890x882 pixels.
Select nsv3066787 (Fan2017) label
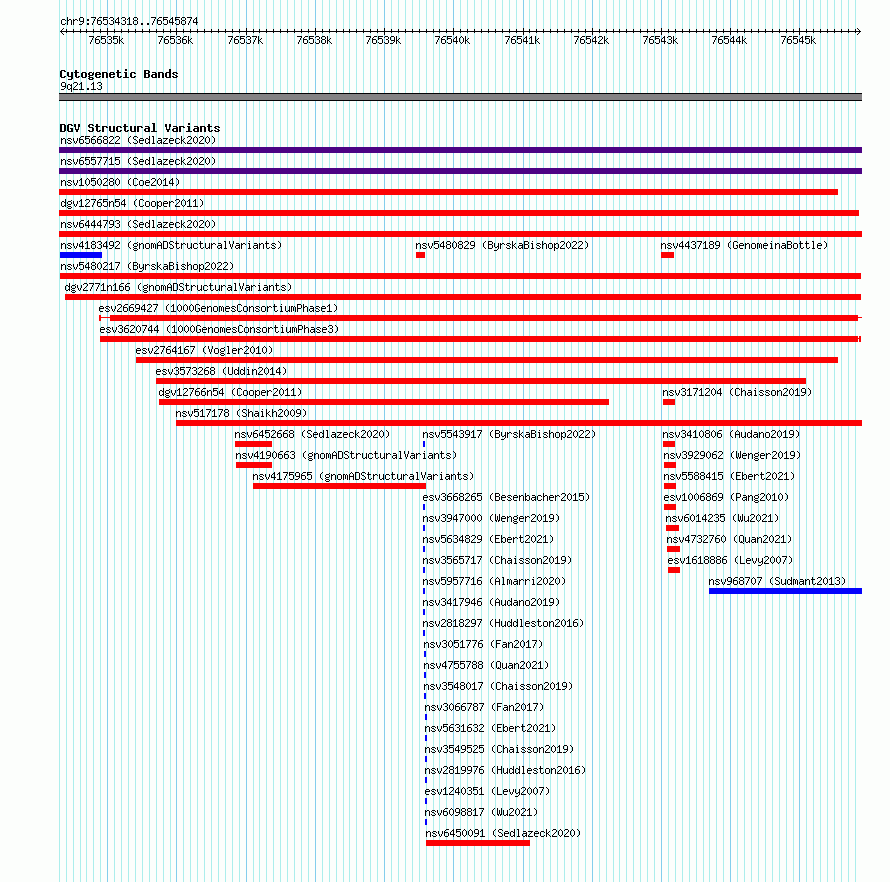[485, 707]
